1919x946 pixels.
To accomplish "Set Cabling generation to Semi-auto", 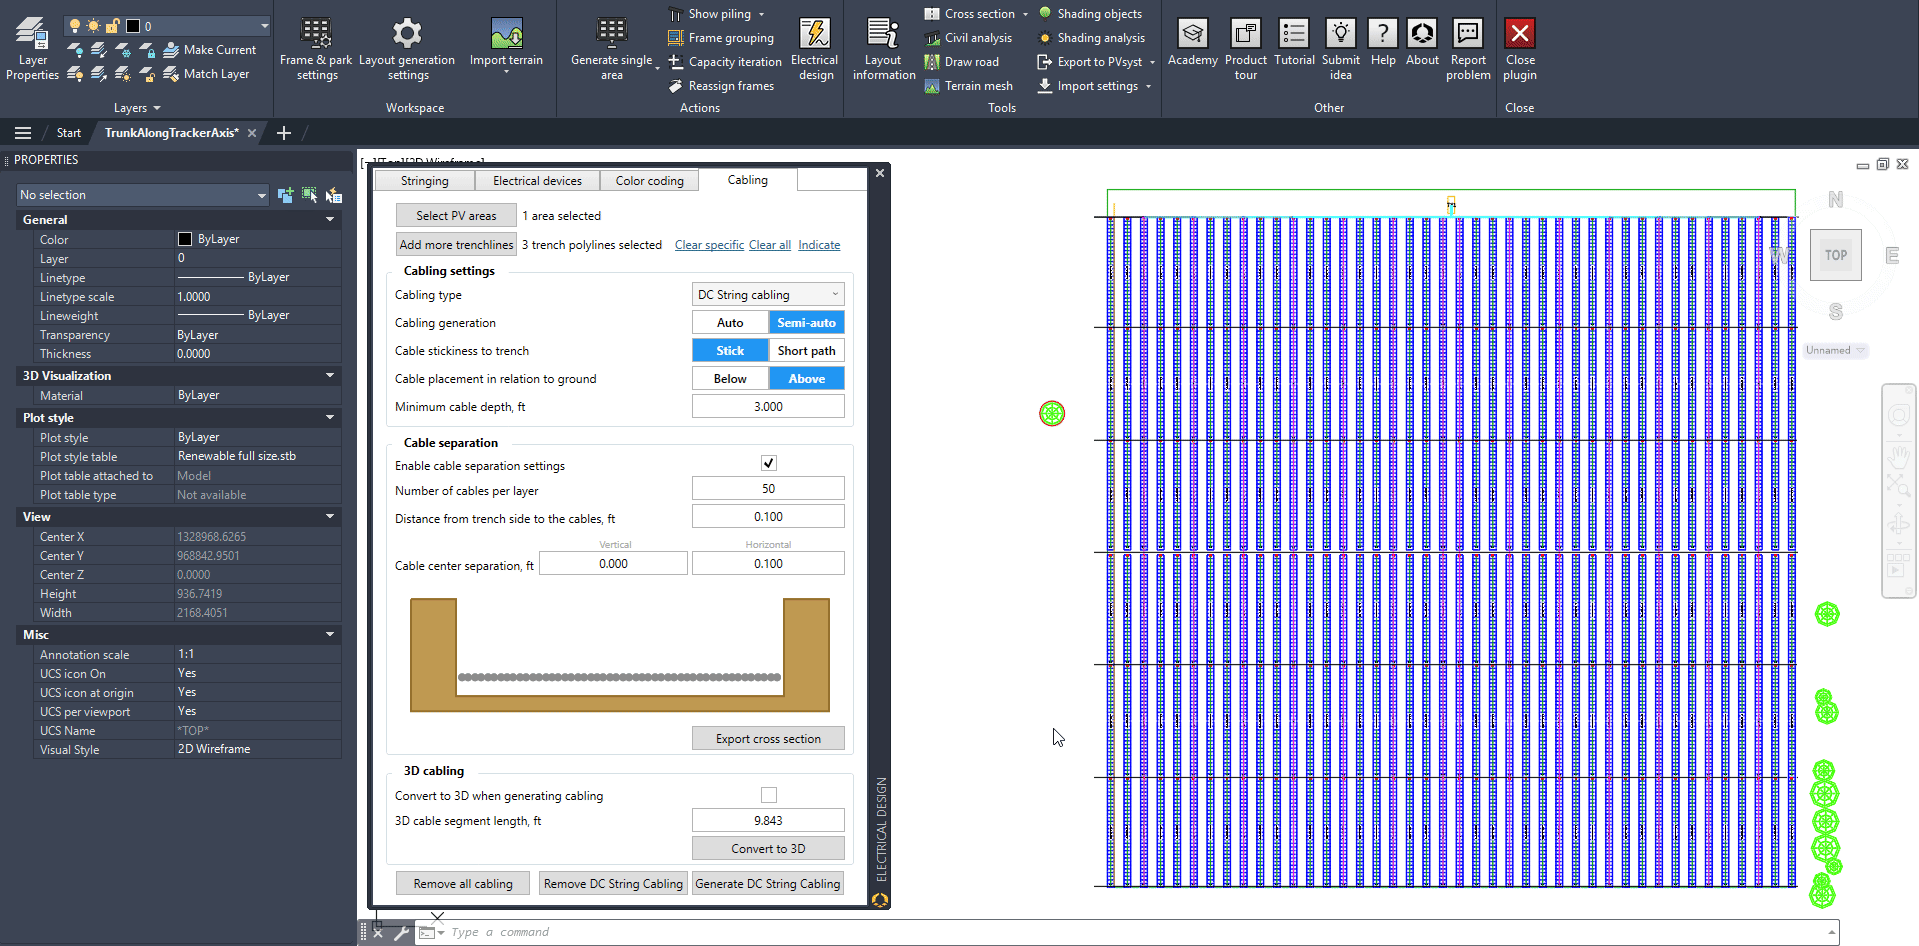I will 806,322.
